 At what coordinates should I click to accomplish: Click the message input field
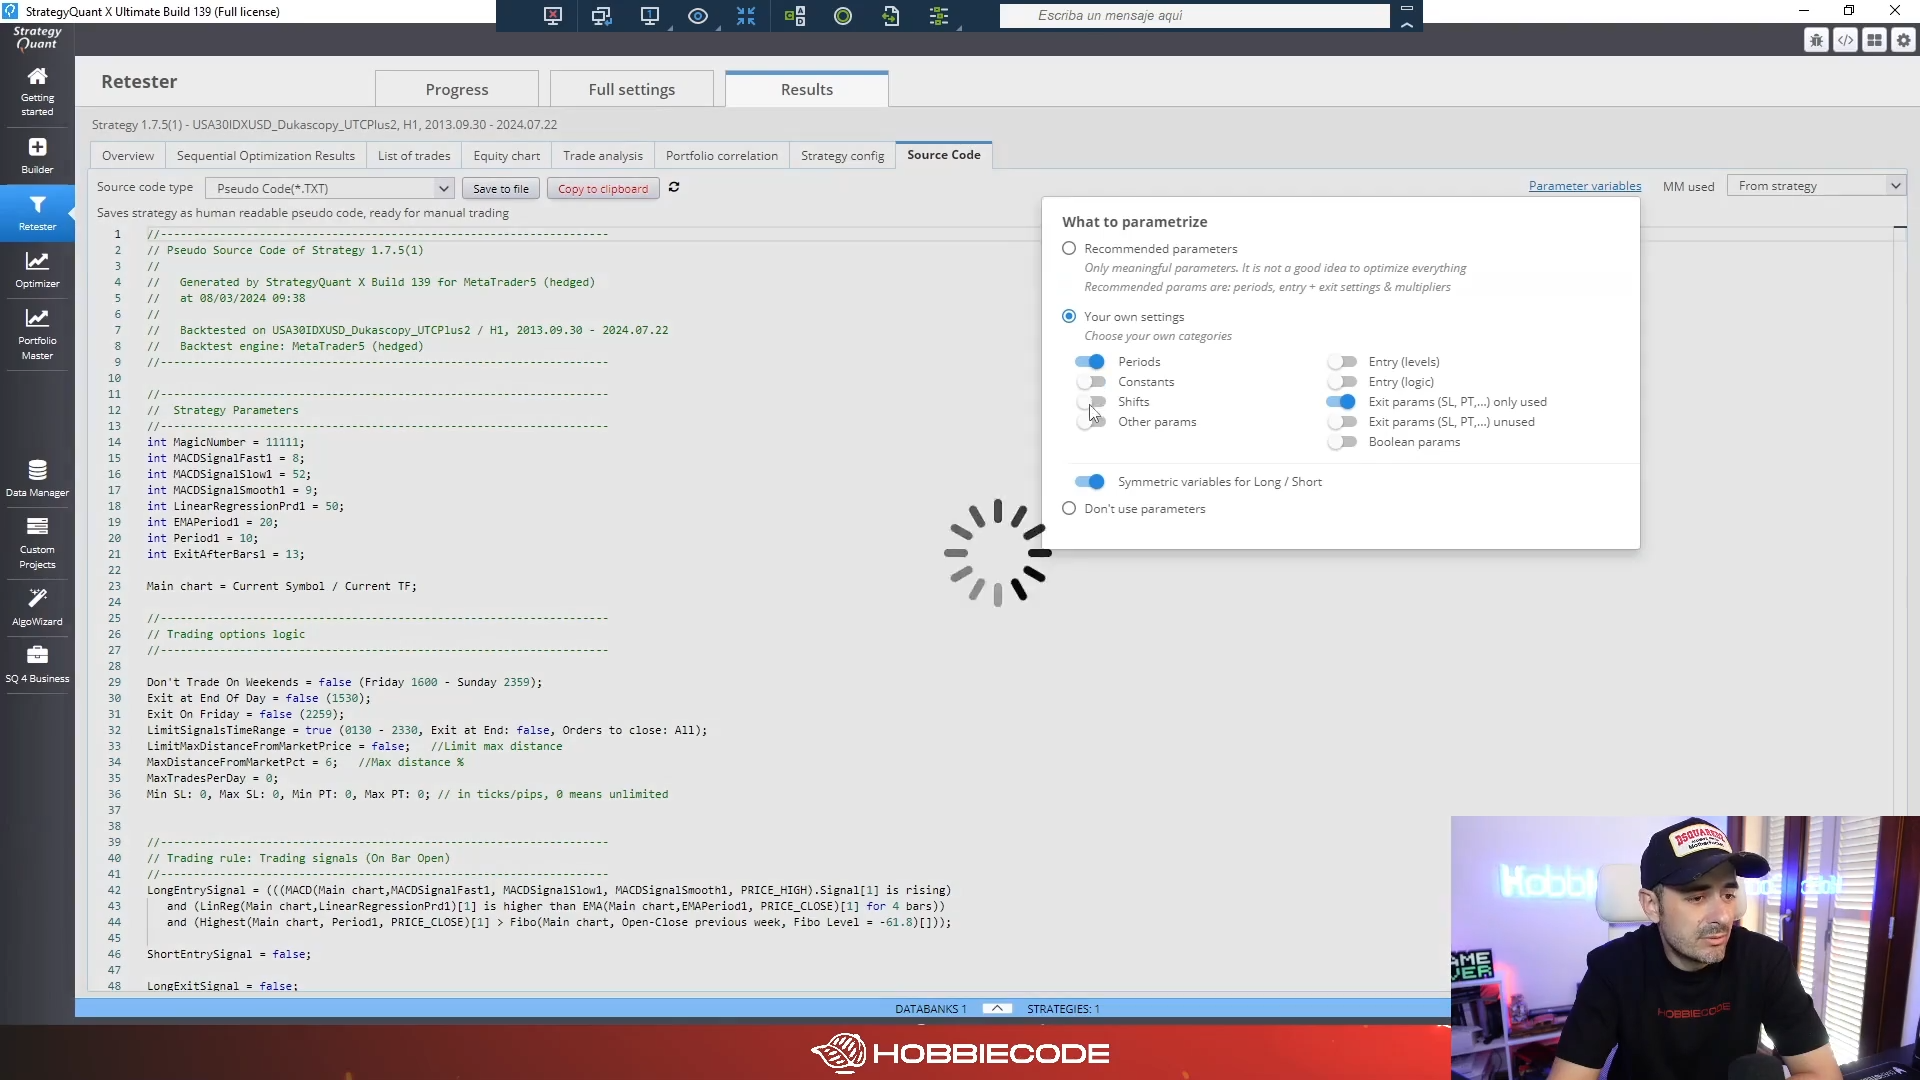1195,15
